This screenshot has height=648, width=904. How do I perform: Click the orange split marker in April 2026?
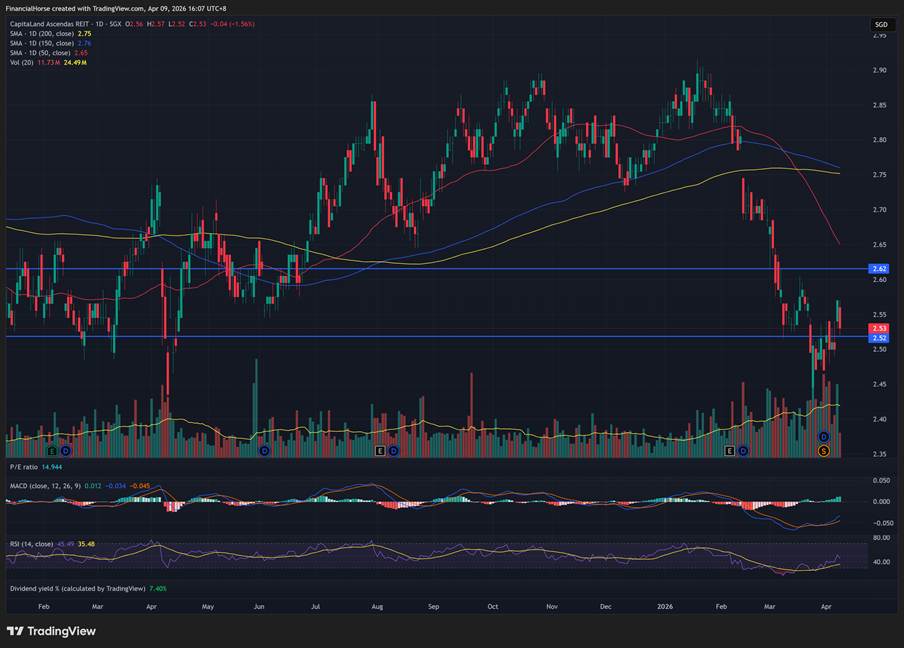(824, 451)
